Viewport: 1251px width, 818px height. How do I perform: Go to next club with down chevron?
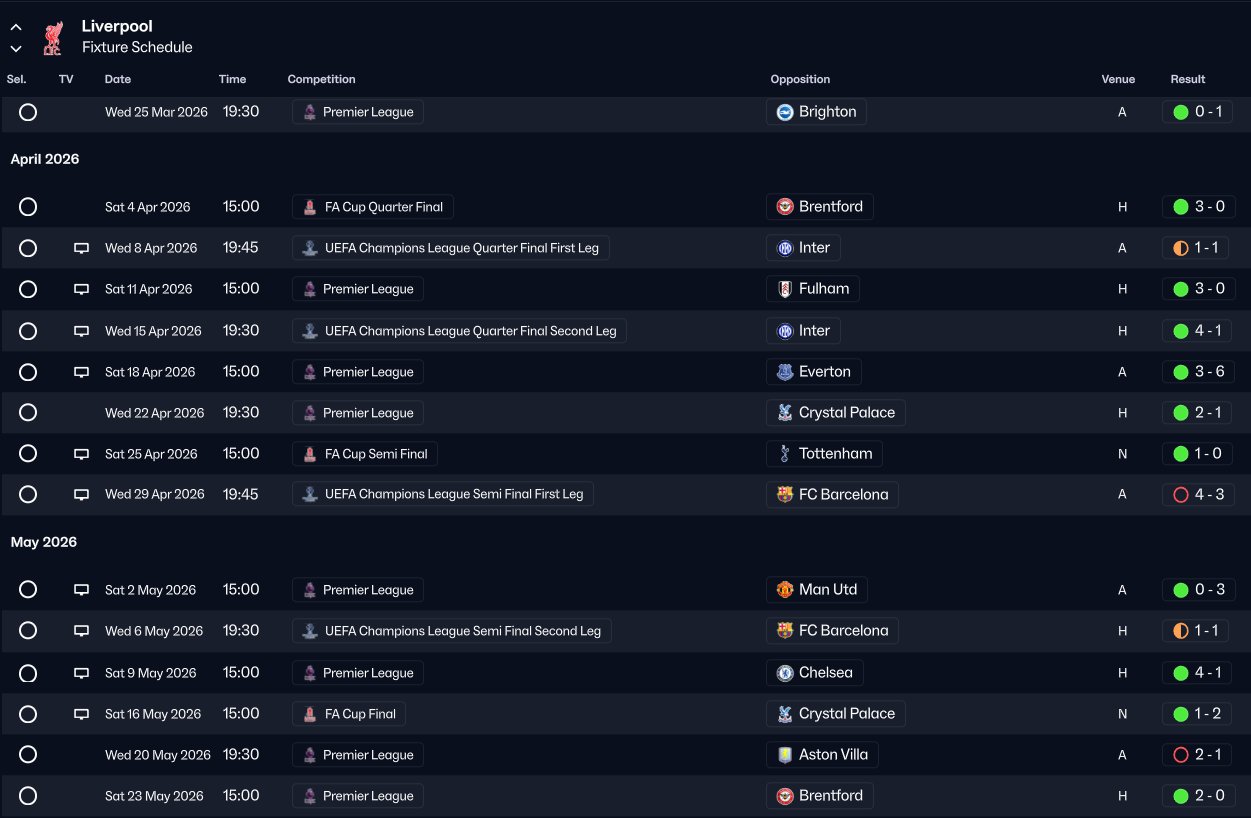tap(16, 48)
